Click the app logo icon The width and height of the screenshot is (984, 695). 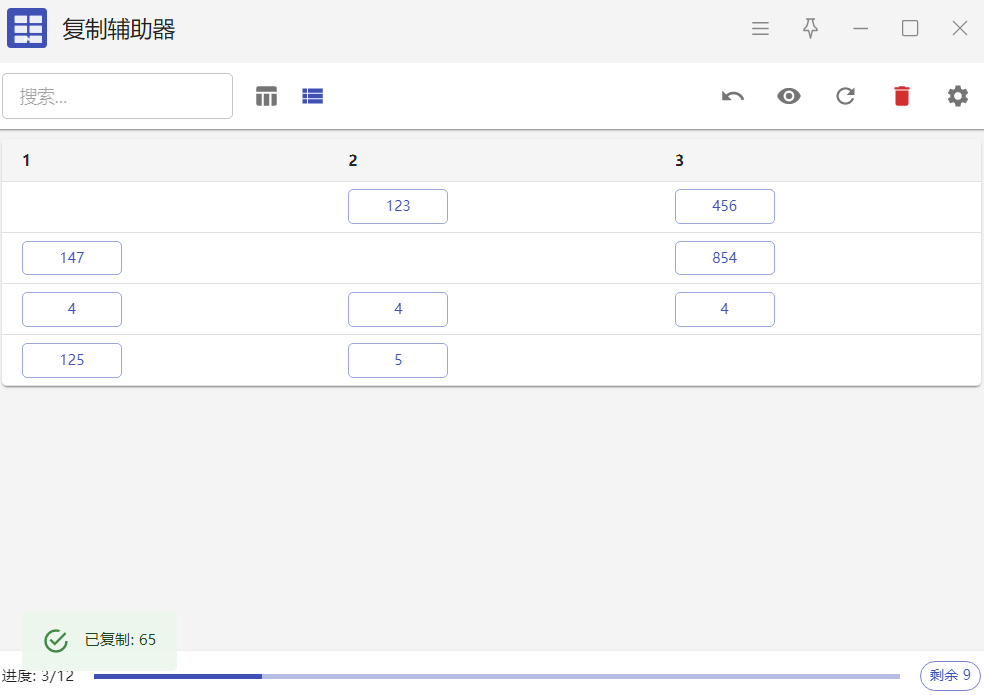point(27,29)
